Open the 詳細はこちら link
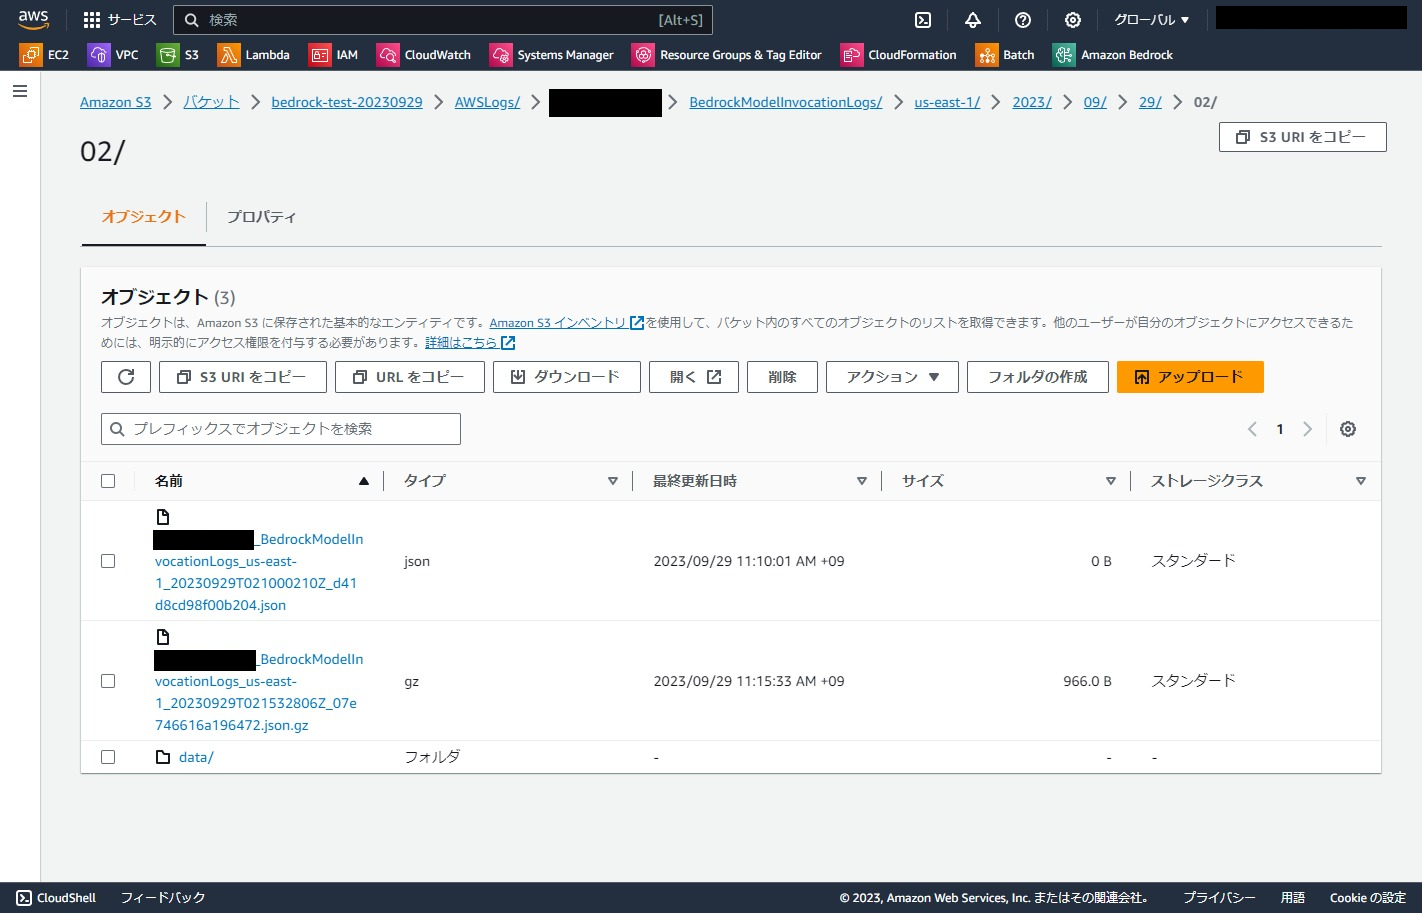 470,343
